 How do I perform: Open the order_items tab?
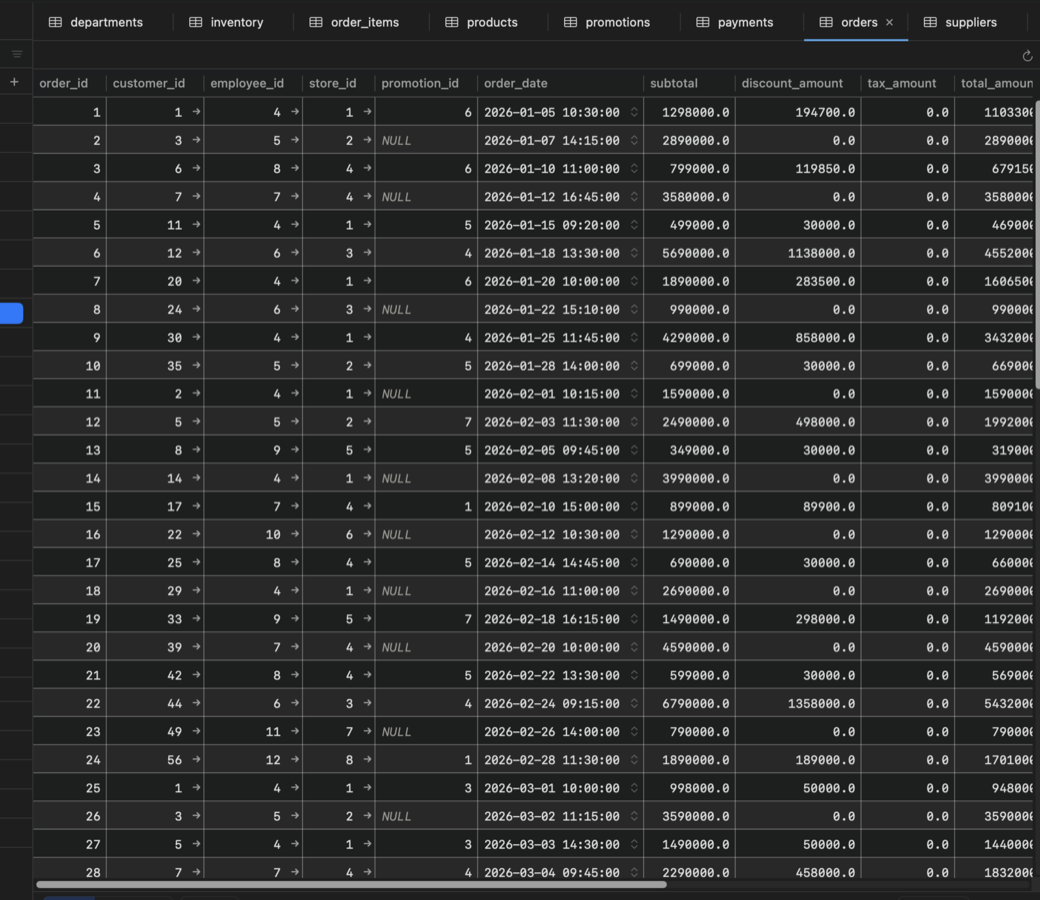pyautogui.click(x=354, y=22)
